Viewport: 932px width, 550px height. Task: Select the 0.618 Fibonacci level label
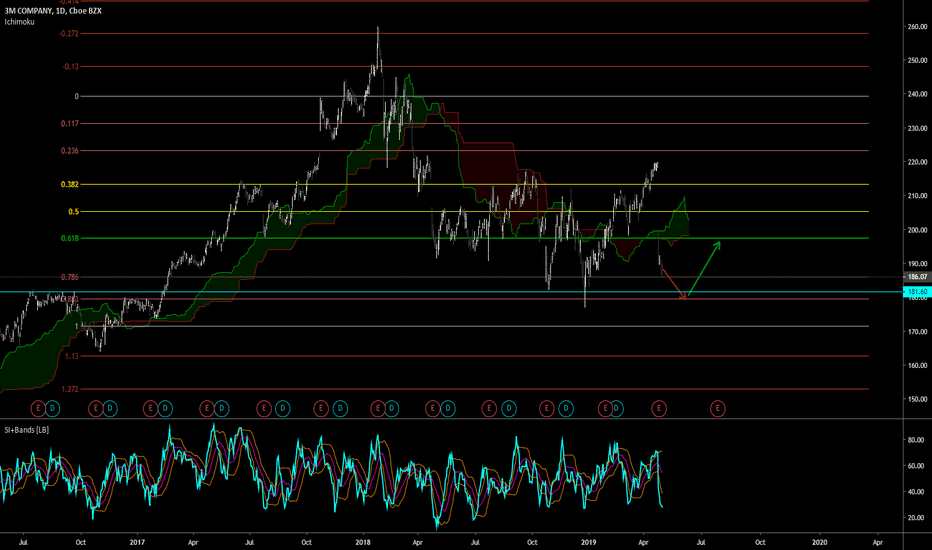(x=70, y=238)
